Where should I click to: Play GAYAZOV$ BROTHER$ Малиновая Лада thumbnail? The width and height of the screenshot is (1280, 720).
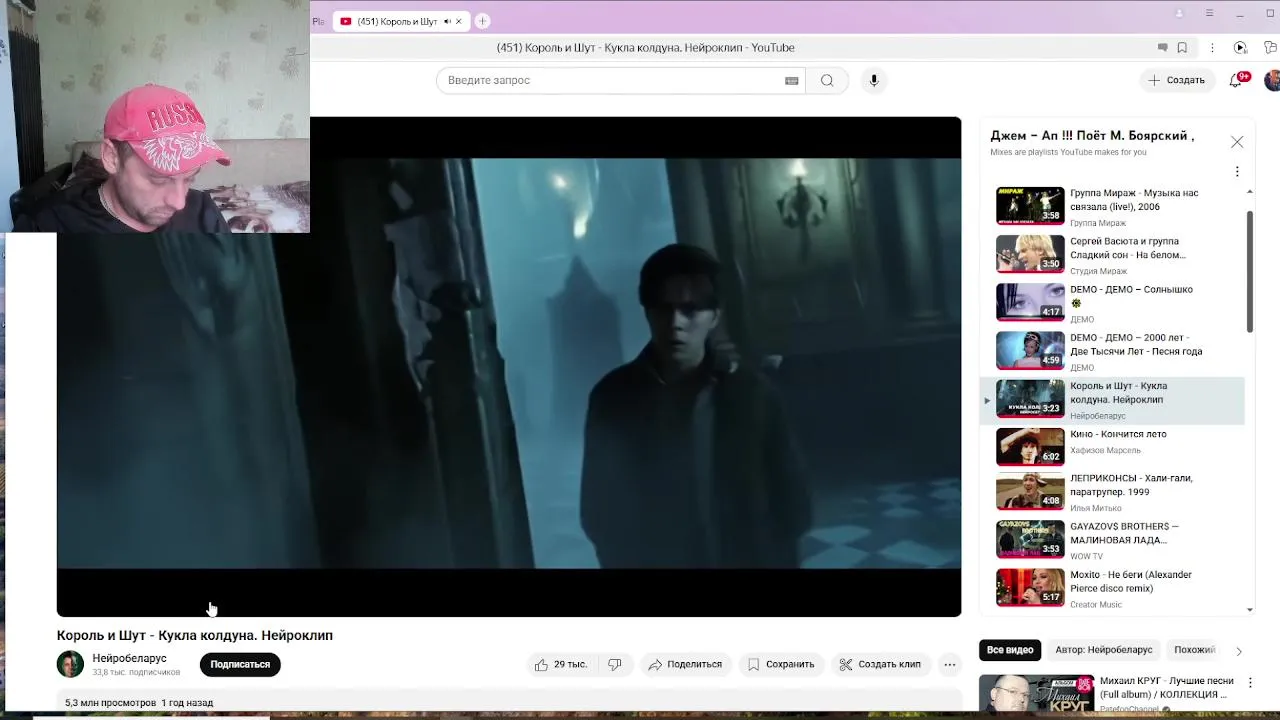(1030, 538)
